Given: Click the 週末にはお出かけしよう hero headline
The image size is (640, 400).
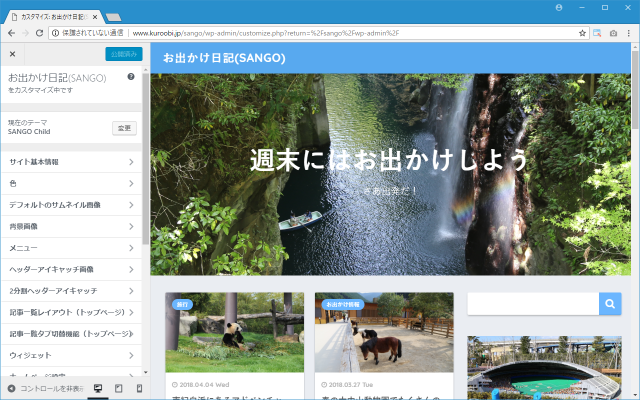Looking at the screenshot, I should [389, 160].
